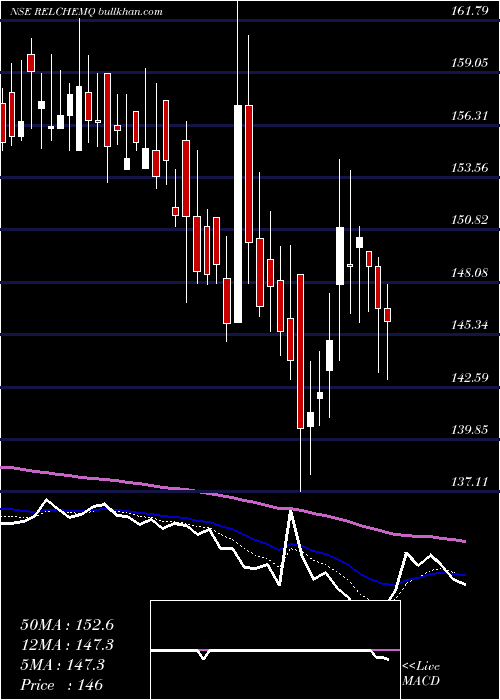Click the '5MA : 147.3' reading
The width and height of the screenshot is (500, 700).
coord(62,665)
